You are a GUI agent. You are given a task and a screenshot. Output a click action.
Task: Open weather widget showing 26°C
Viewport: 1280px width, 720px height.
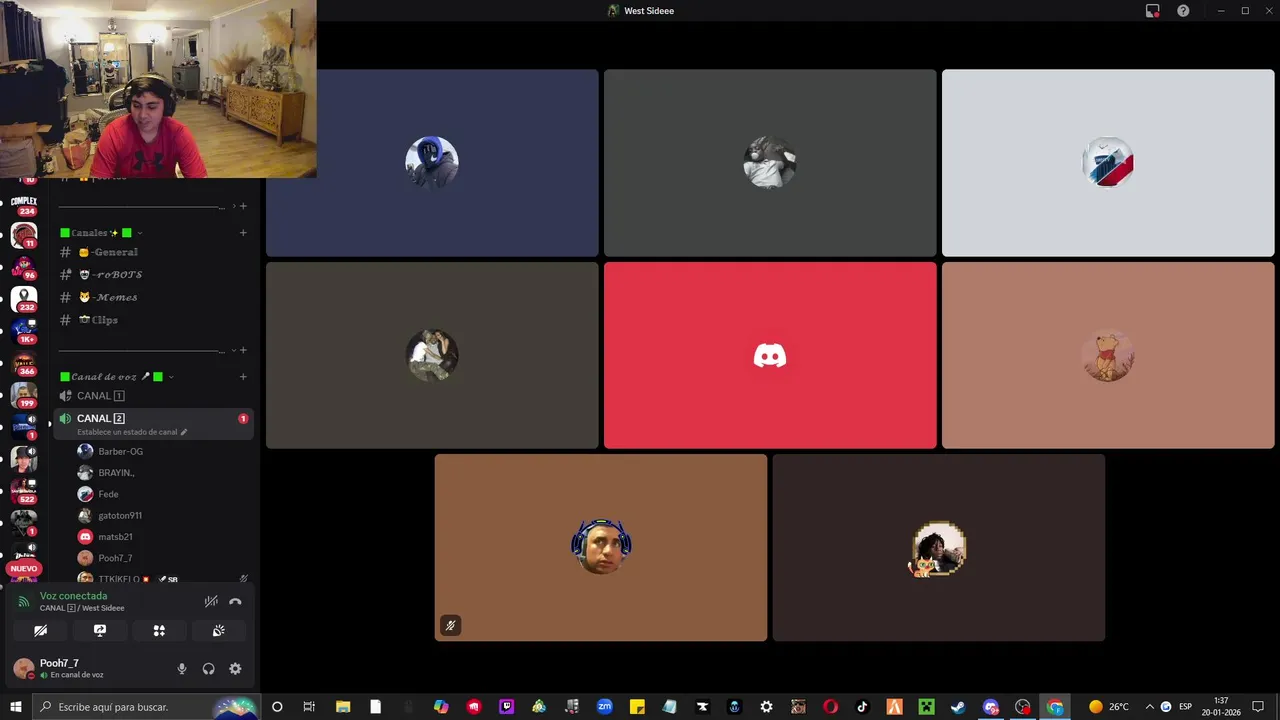click(x=1108, y=707)
